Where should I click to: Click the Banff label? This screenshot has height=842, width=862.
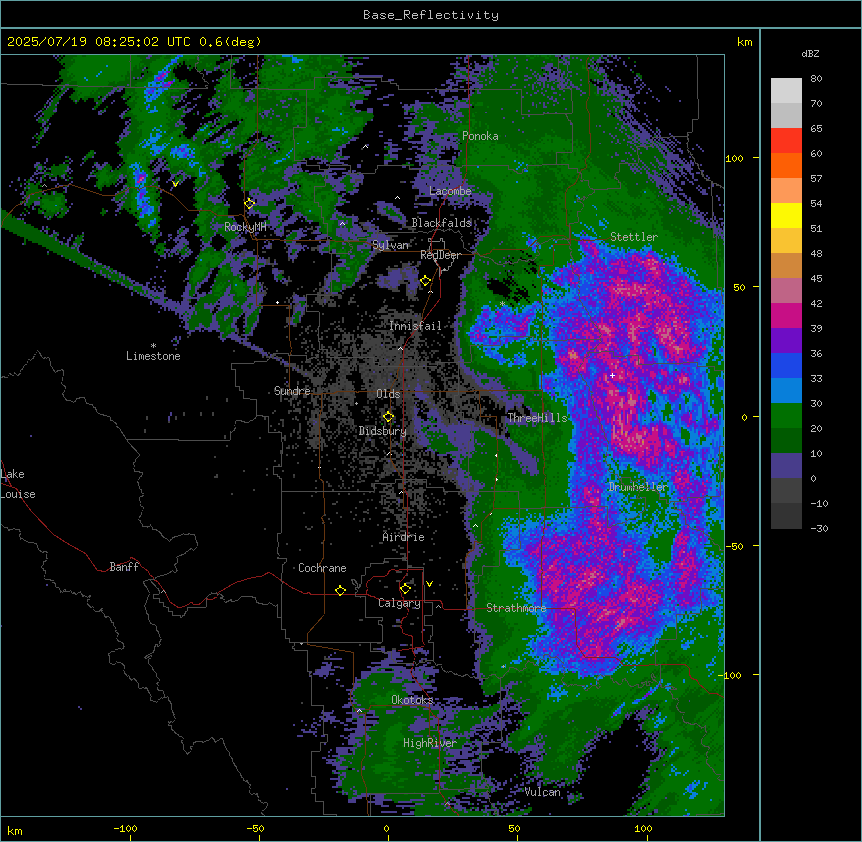coord(124,567)
